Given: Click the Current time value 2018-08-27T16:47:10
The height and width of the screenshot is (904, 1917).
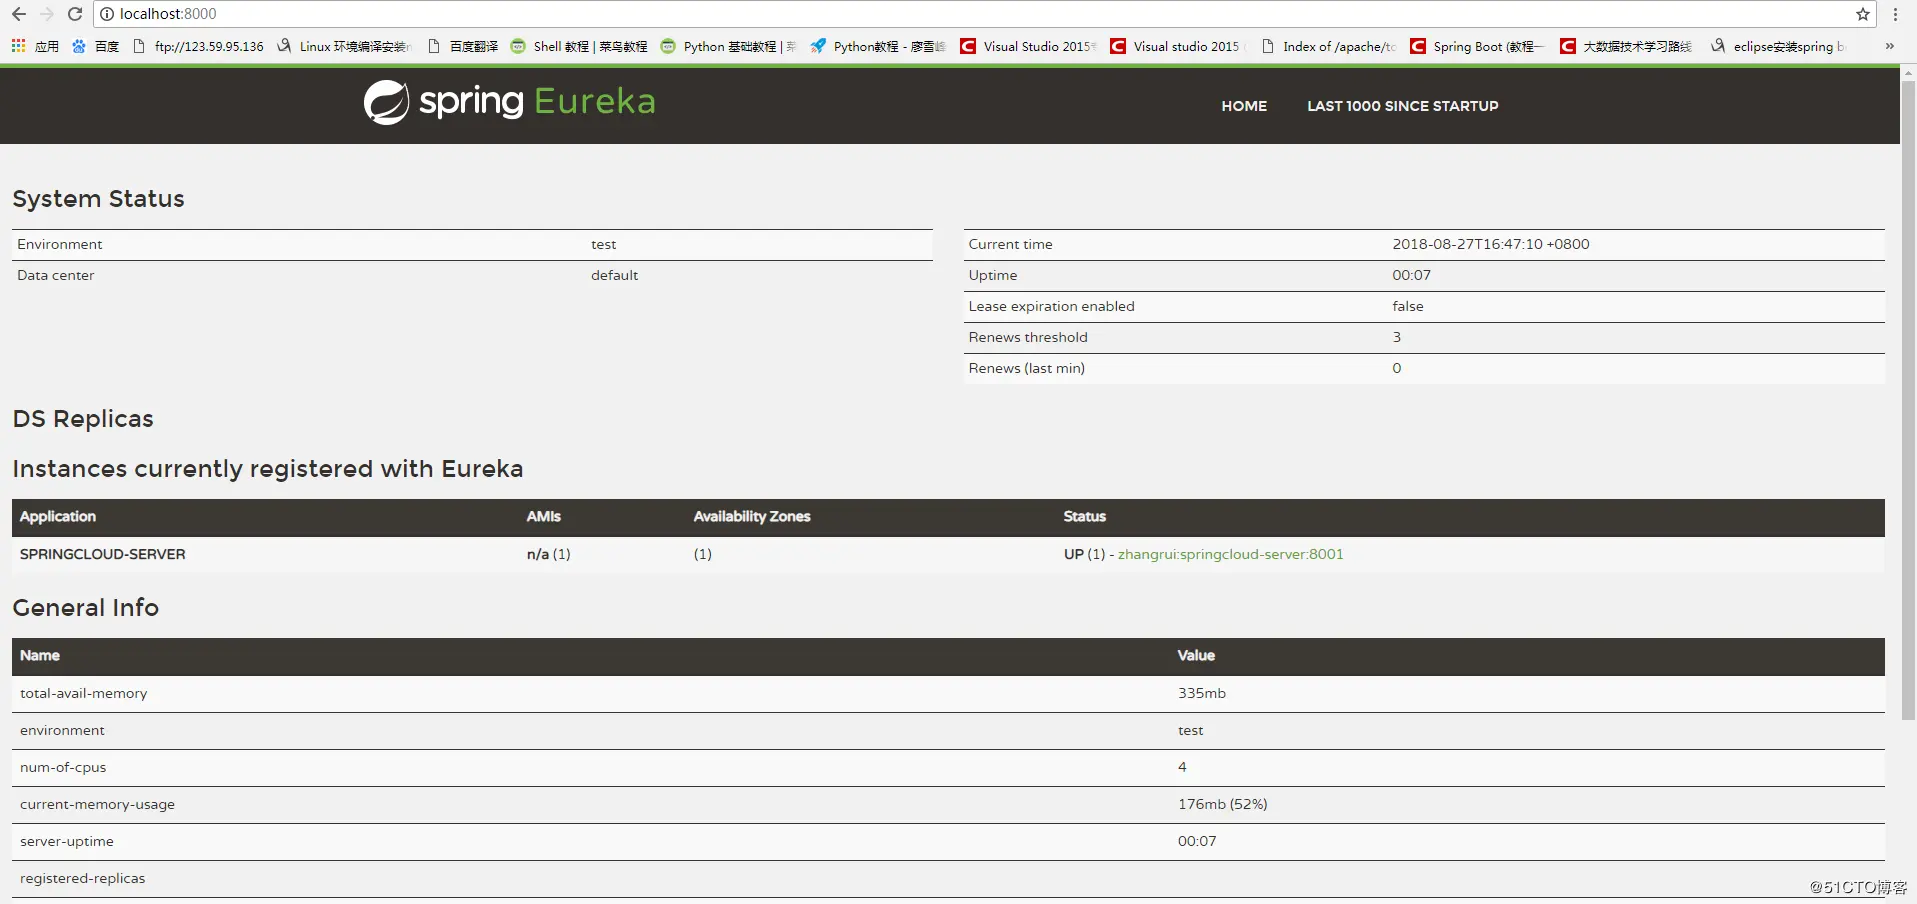Looking at the screenshot, I should pos(1491,244).
